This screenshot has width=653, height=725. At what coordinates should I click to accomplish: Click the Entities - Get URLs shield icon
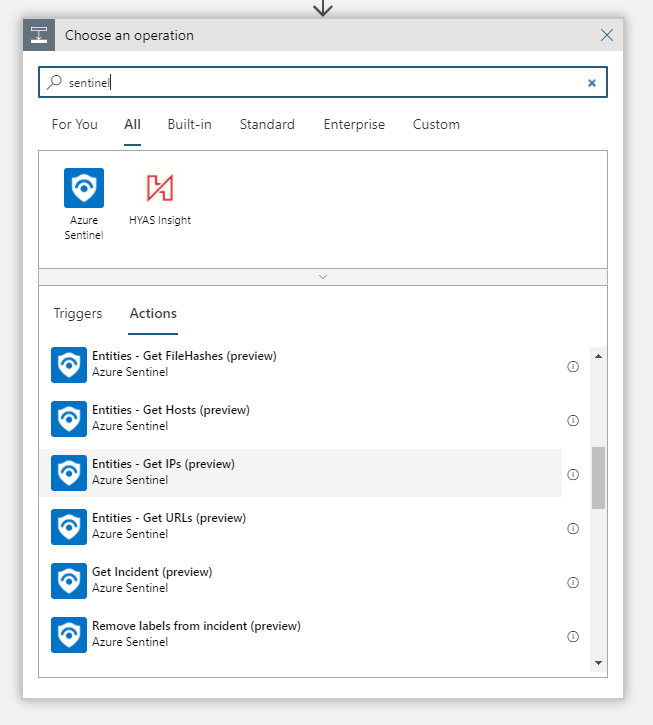(x=69, y=527)
